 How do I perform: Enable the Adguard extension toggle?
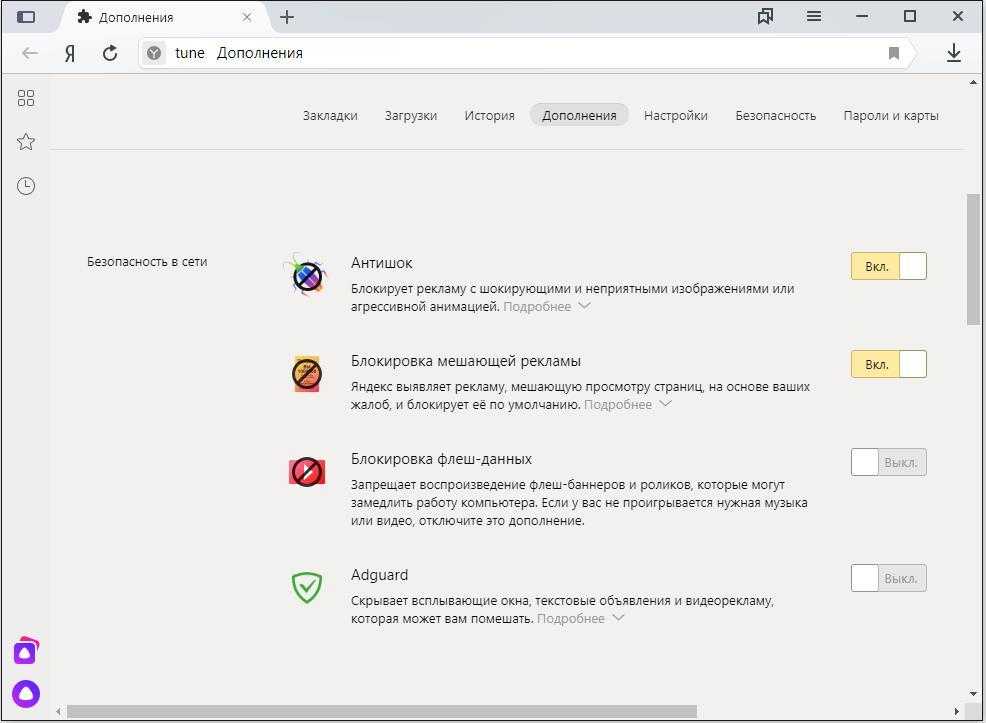[x=888, y=578]
